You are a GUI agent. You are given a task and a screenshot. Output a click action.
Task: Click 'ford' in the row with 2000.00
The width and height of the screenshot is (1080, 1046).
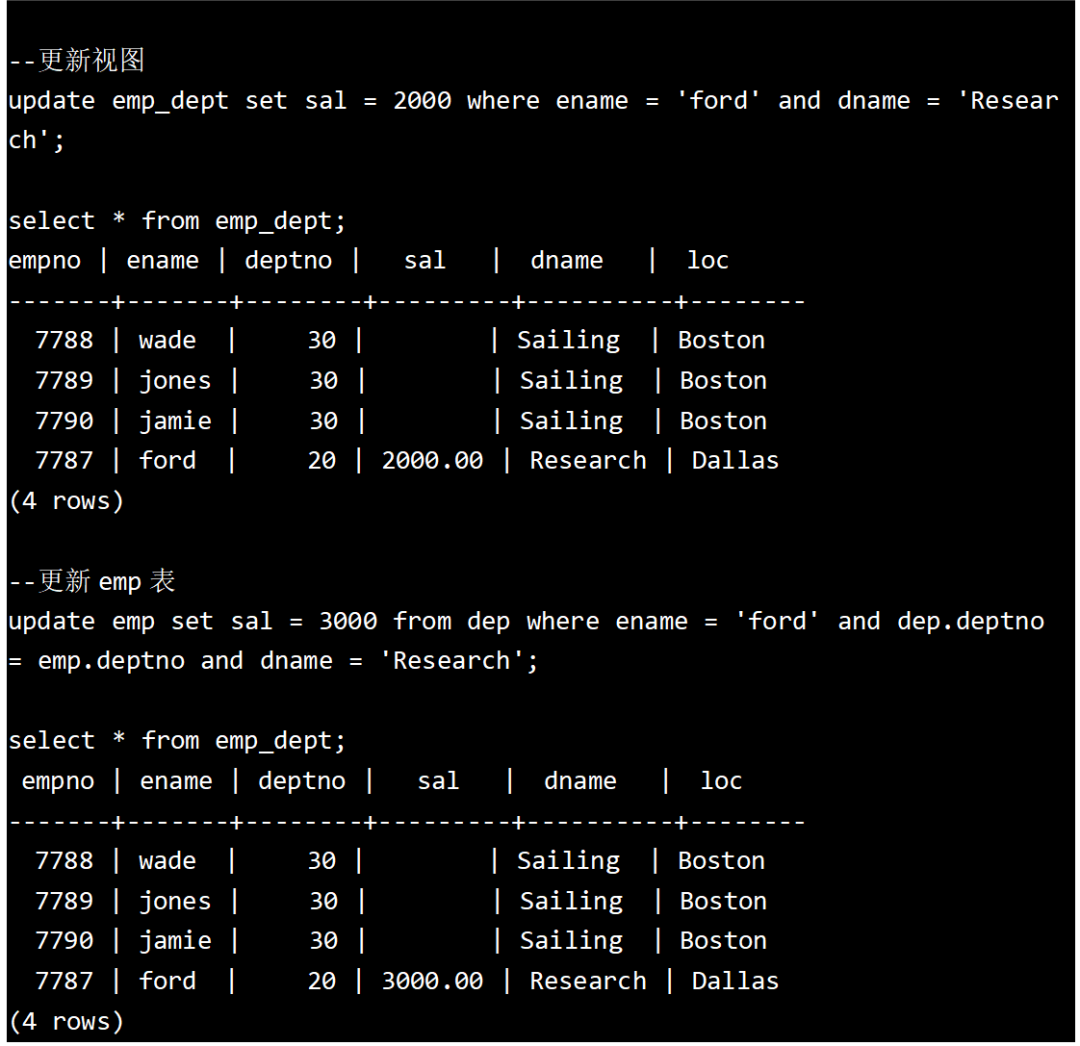click(x=167, y=461)
